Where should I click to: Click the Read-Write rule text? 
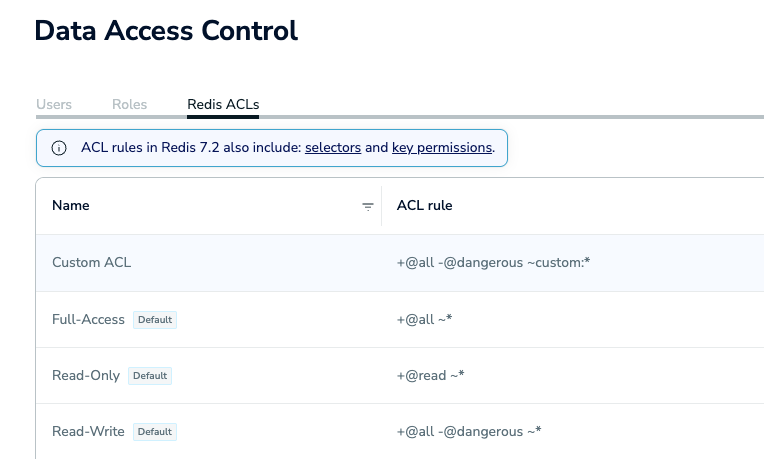[x=469, y=432]
